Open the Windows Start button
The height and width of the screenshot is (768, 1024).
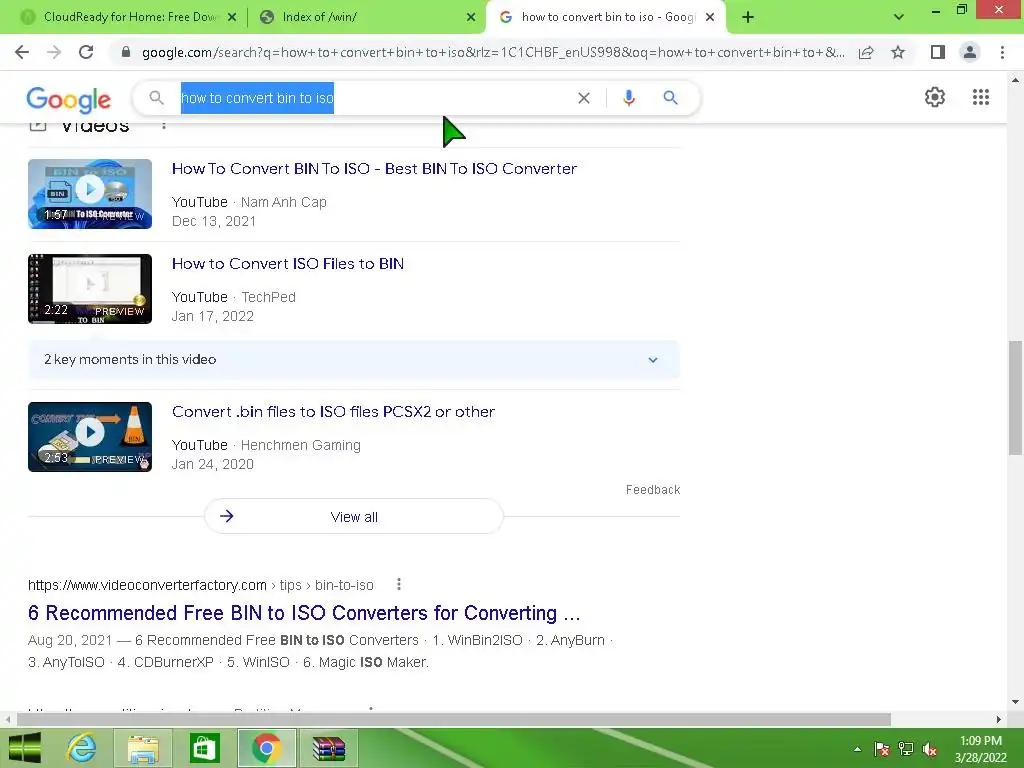pyautogui.click(x=25, y=748)
